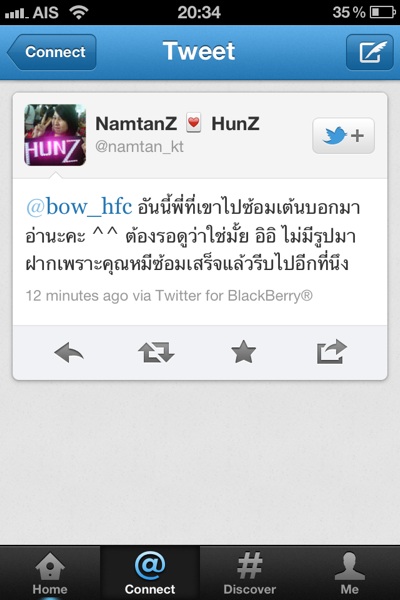Go back using the Connect button
This screenshot has height=600, width=400.
[52, 52]
